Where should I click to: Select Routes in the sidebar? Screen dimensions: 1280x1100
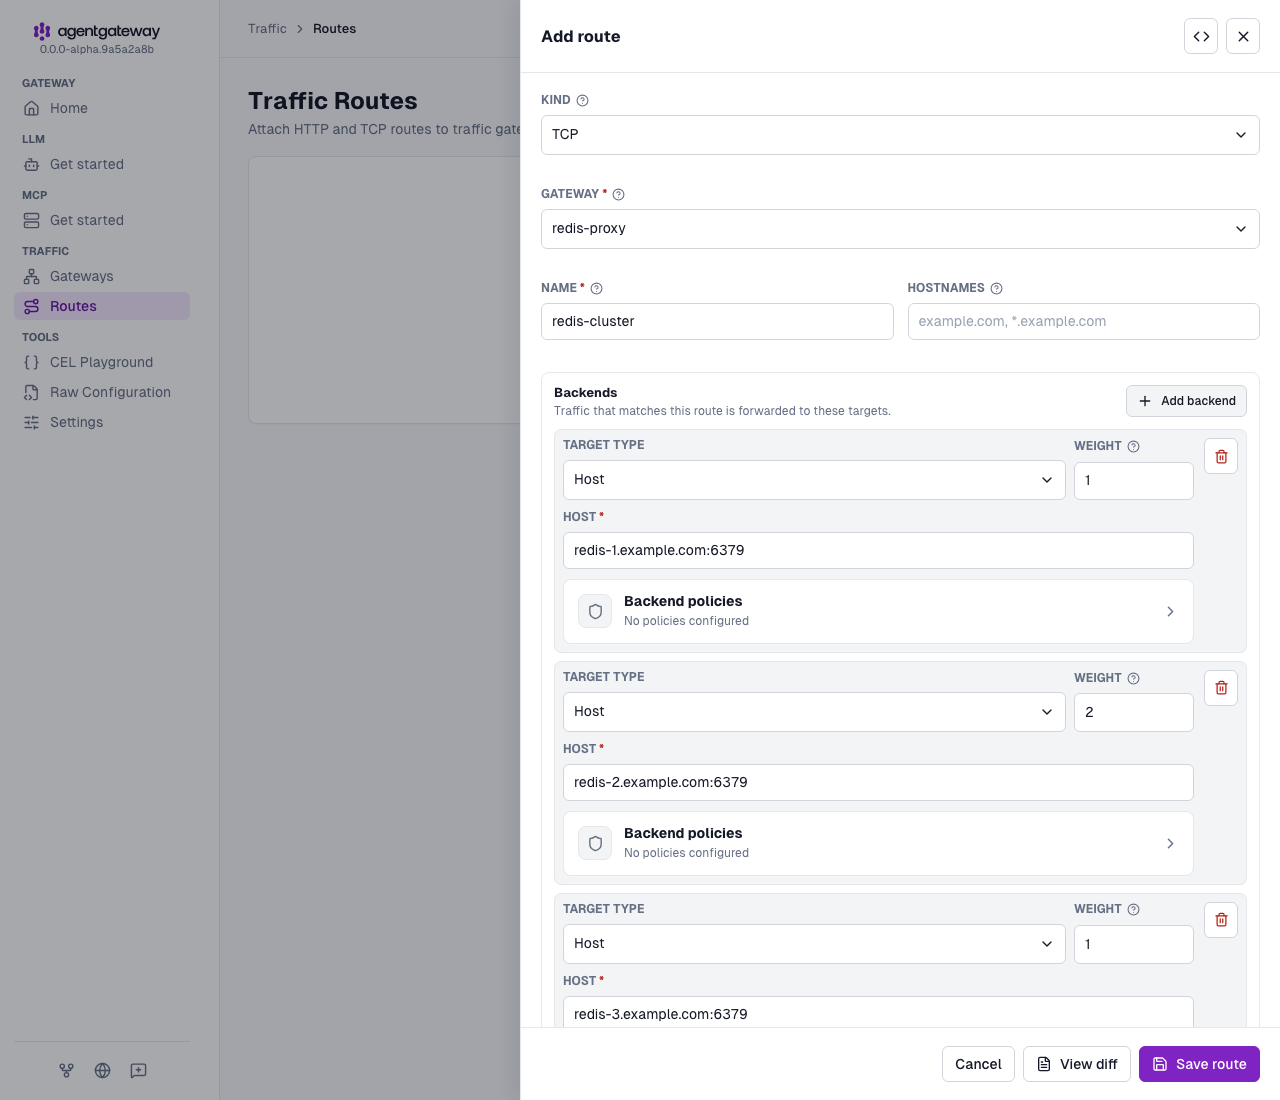[102, 306]
